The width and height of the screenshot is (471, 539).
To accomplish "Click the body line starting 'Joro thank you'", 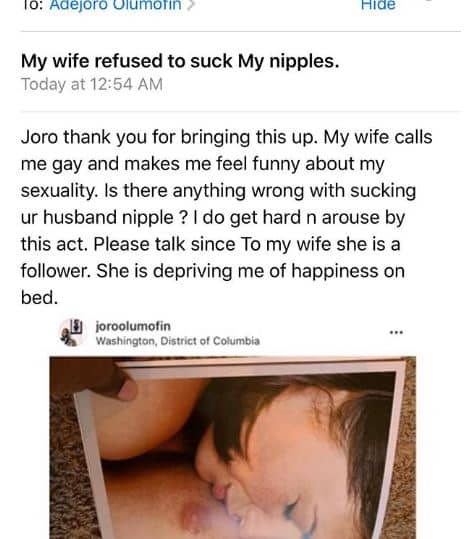I will click(226, 137).
